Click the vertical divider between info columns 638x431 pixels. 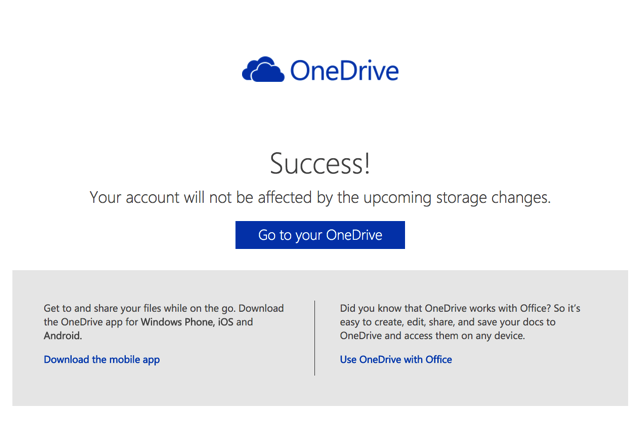point(315,338)
